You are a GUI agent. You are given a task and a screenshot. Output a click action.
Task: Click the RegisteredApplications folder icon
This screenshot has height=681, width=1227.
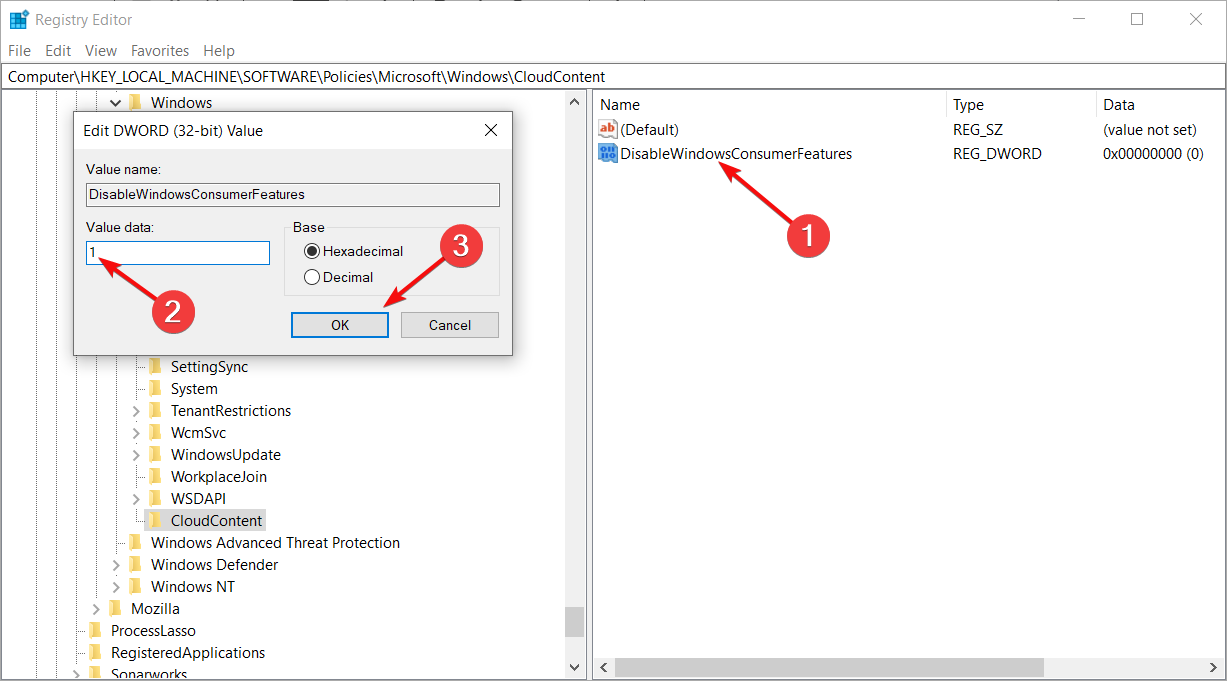(x=95, y=652)
